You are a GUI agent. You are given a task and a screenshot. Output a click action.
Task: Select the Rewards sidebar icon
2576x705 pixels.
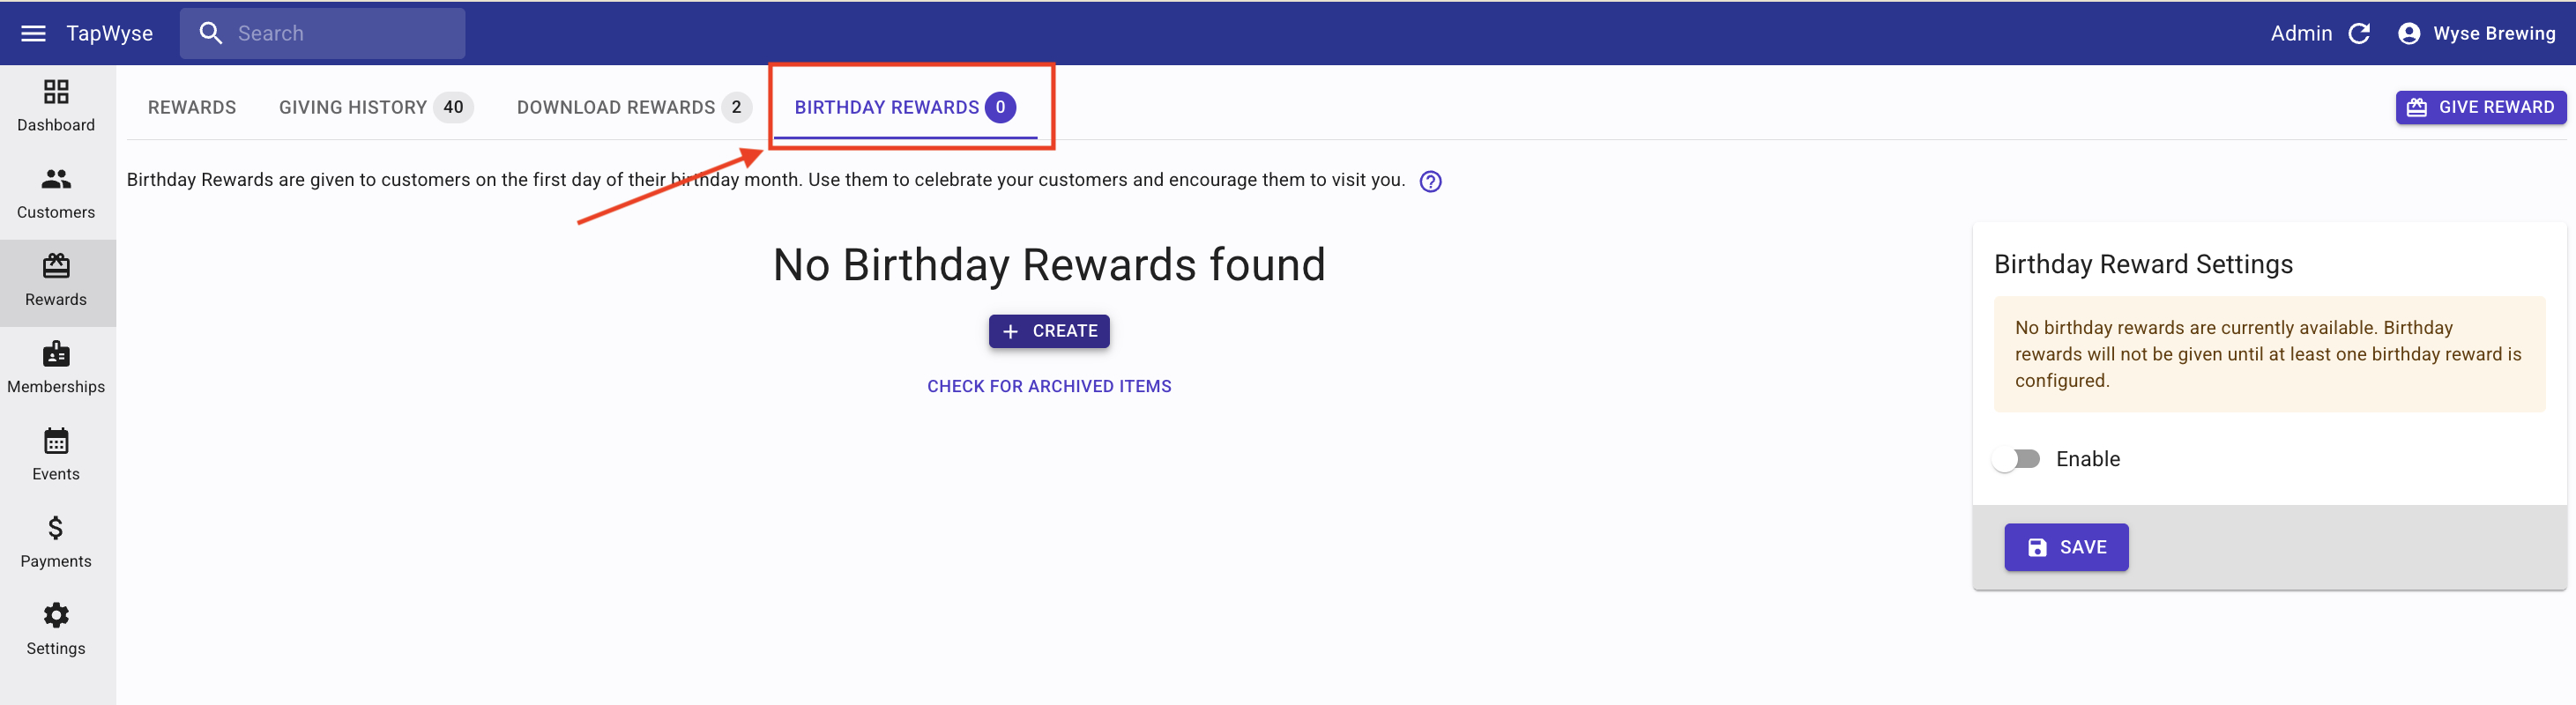tap(56, 267)
